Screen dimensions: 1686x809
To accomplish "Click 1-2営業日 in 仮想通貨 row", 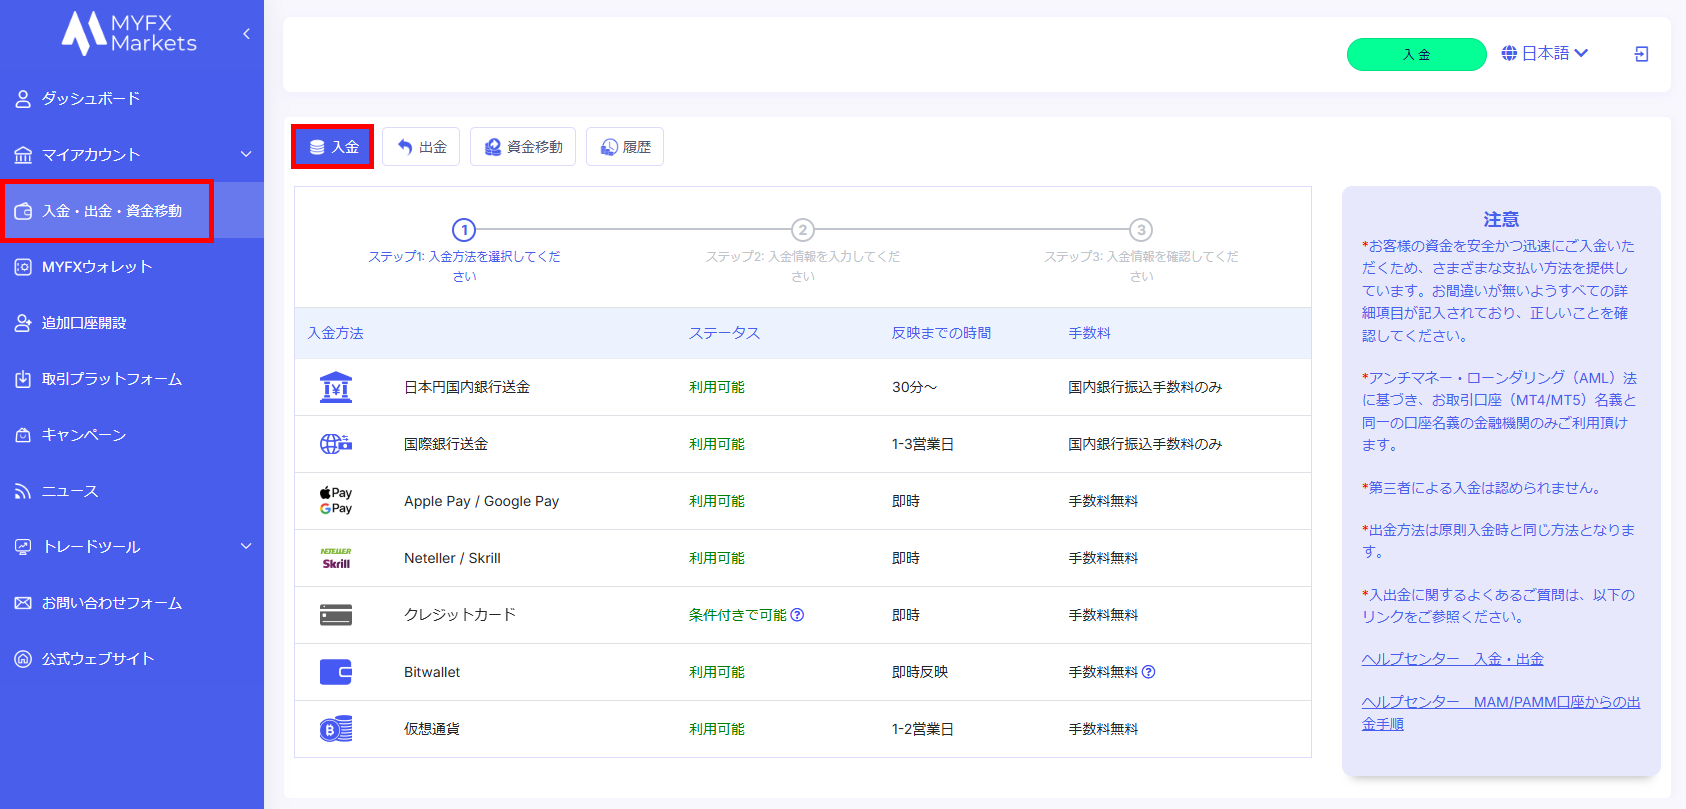I will point(923,729).
